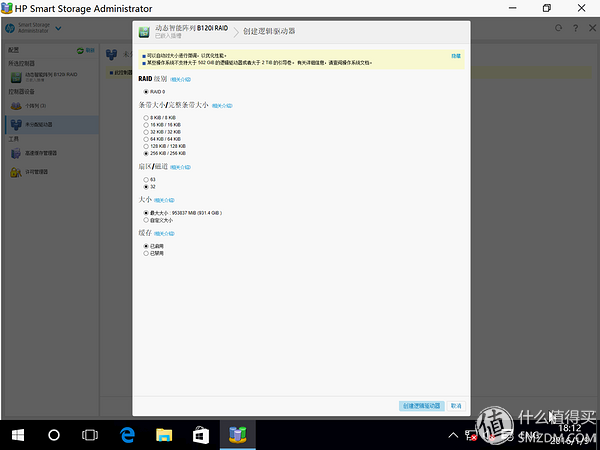Select 63 sectors per track
Image resolution: width=600 pixels, height=450 pixels.
pos(146,180)
